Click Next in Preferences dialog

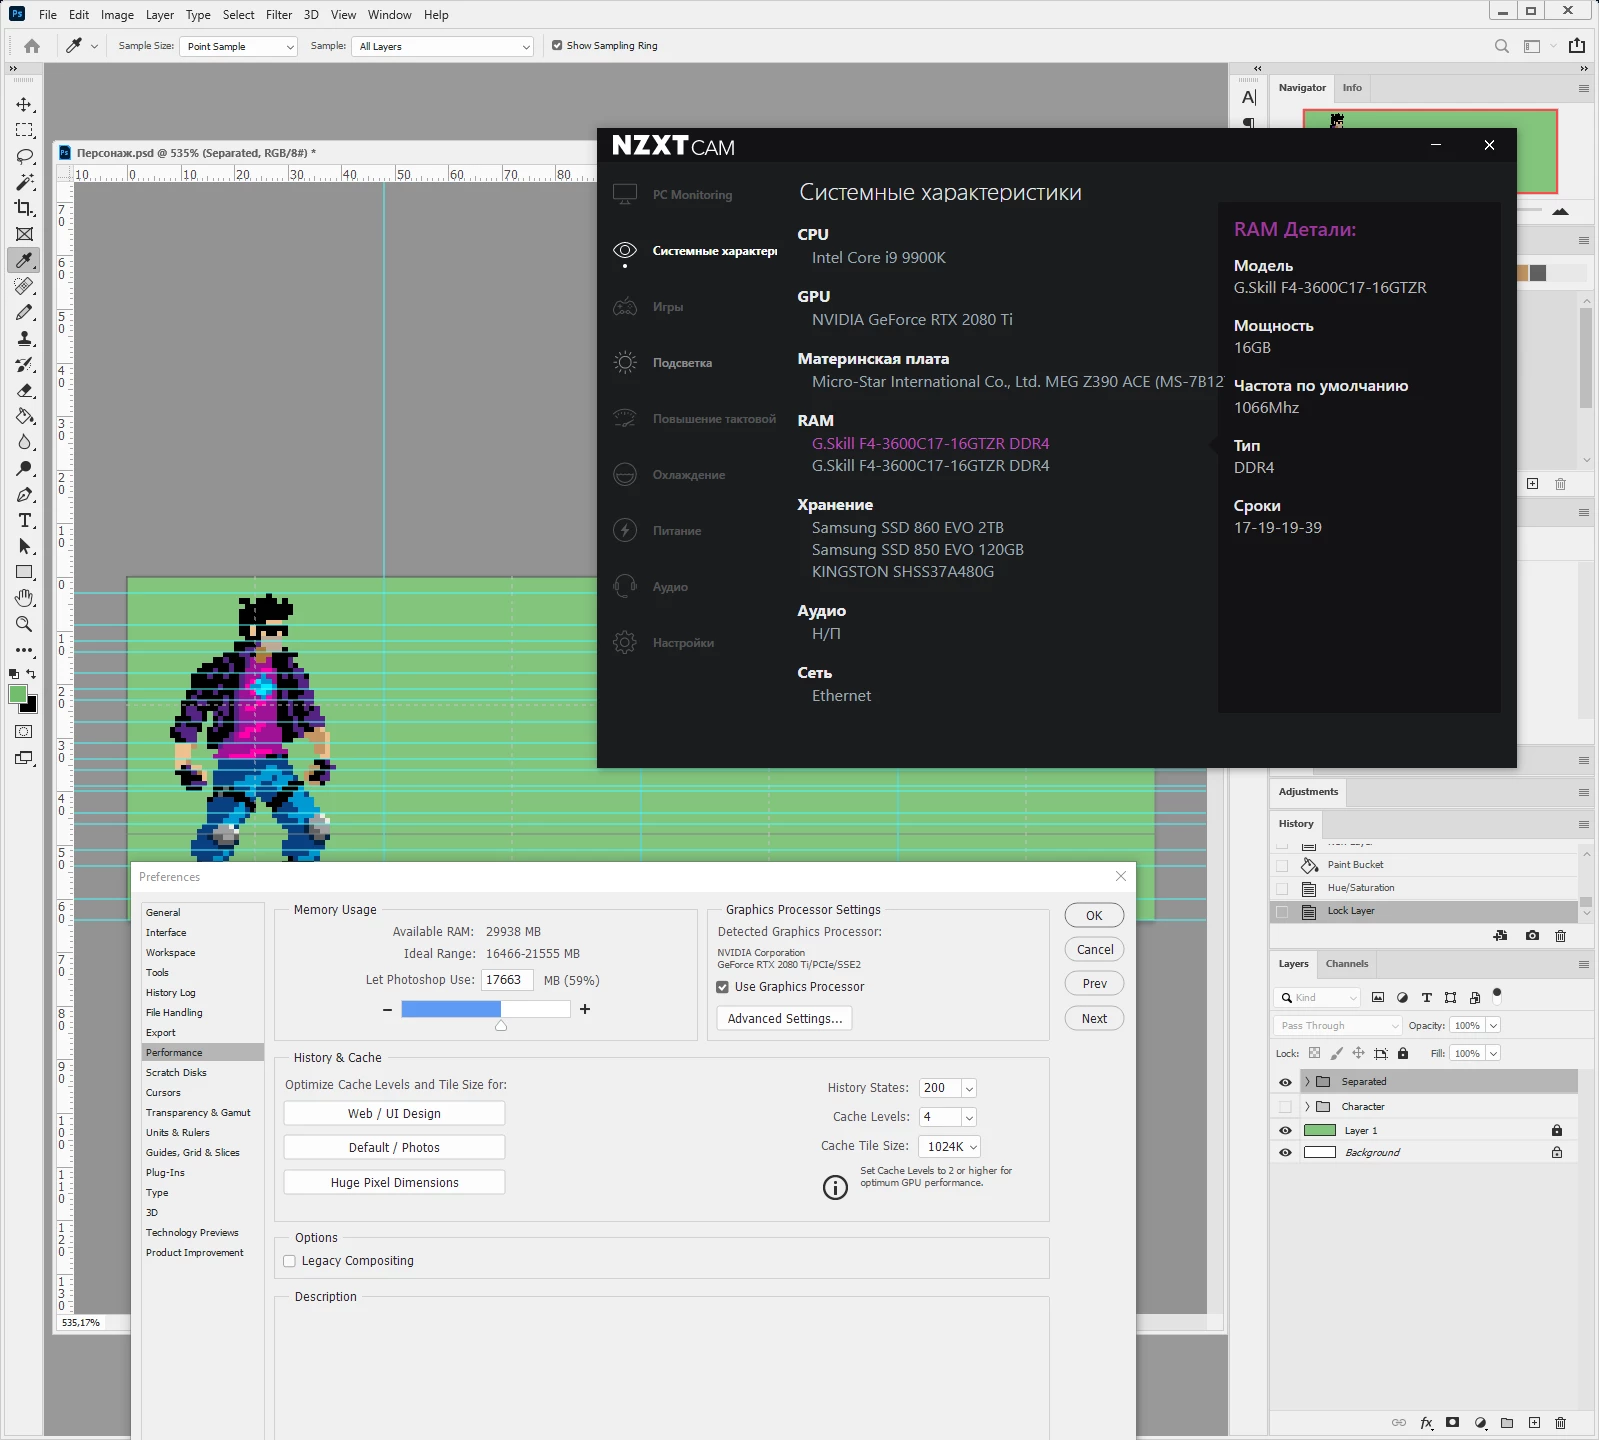1094,1019
